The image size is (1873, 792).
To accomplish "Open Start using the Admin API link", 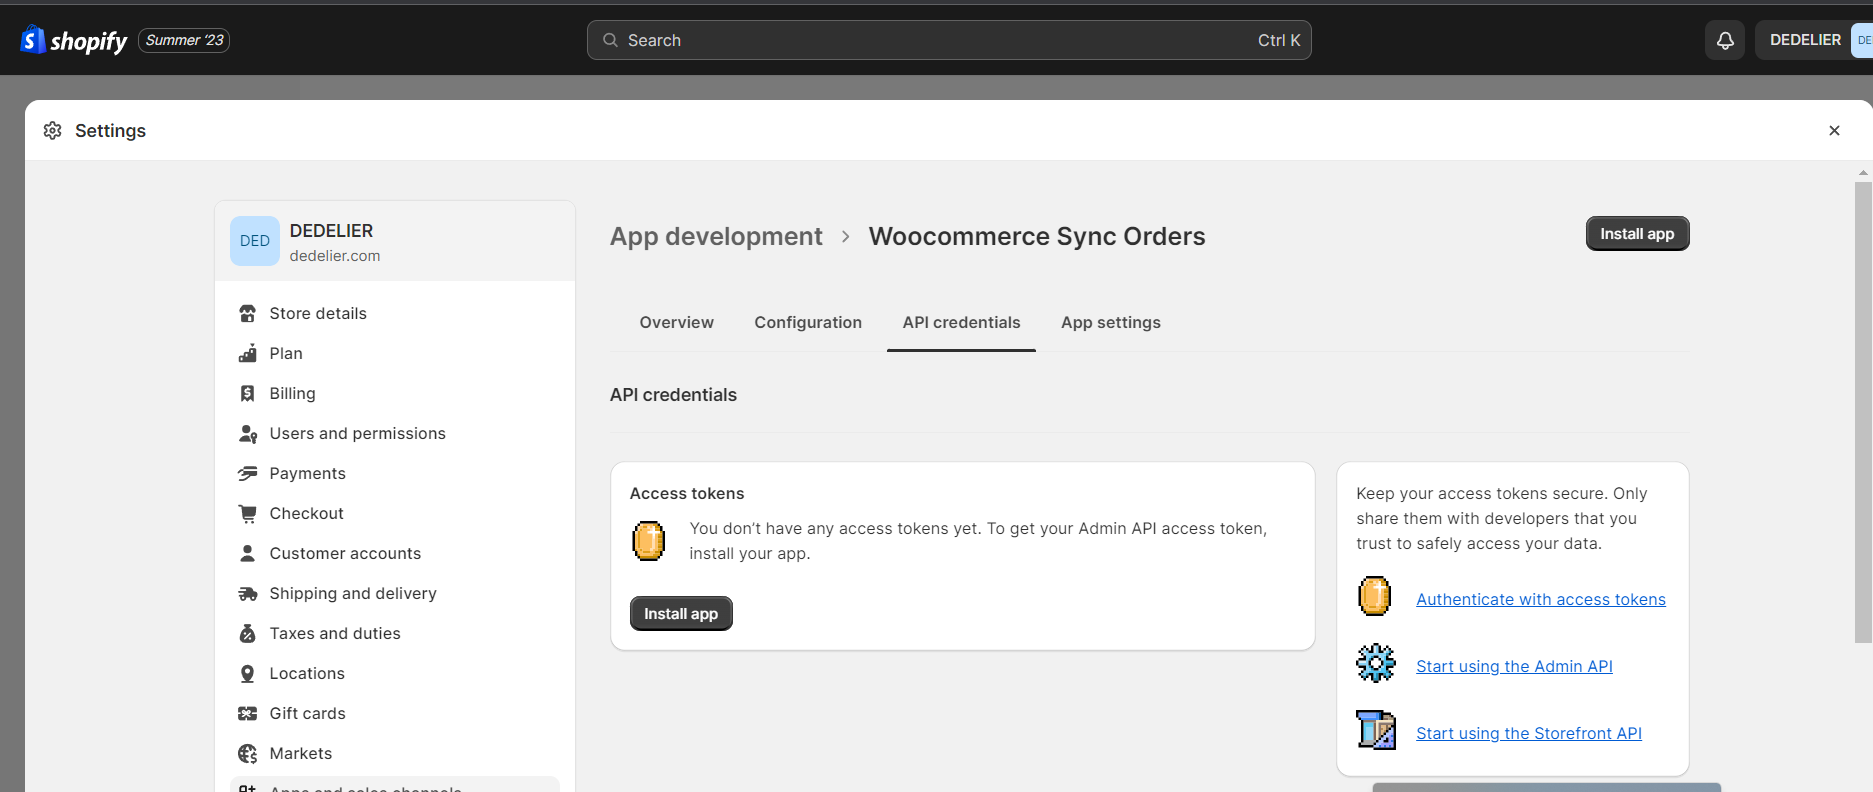I will pos(1514,667).
